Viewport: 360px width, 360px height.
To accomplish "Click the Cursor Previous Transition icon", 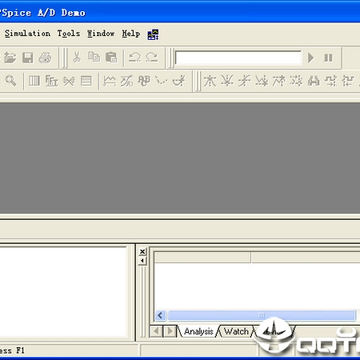I will tap(348, 81).
